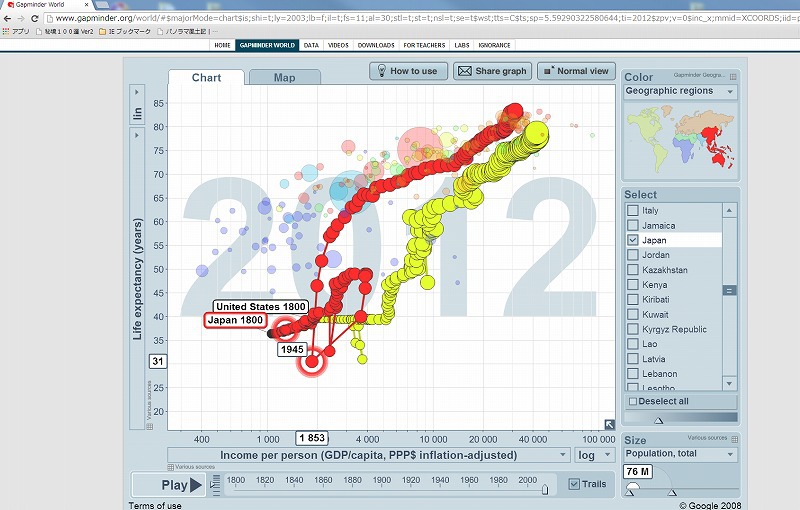This screenshot has width=800, height=510.
Task: Click the 1945 trail label
Action: click(292, 349)
